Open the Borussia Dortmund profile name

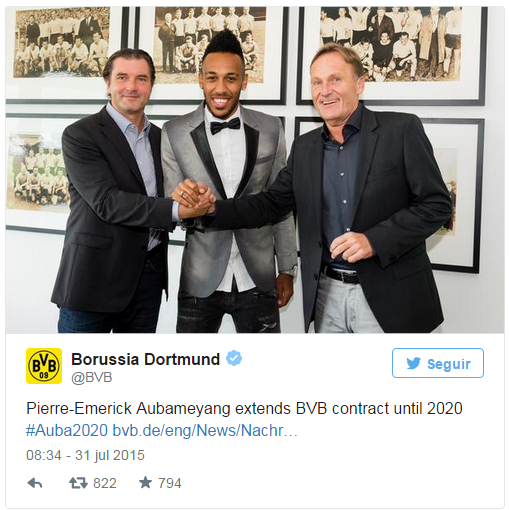coord(146,359)
